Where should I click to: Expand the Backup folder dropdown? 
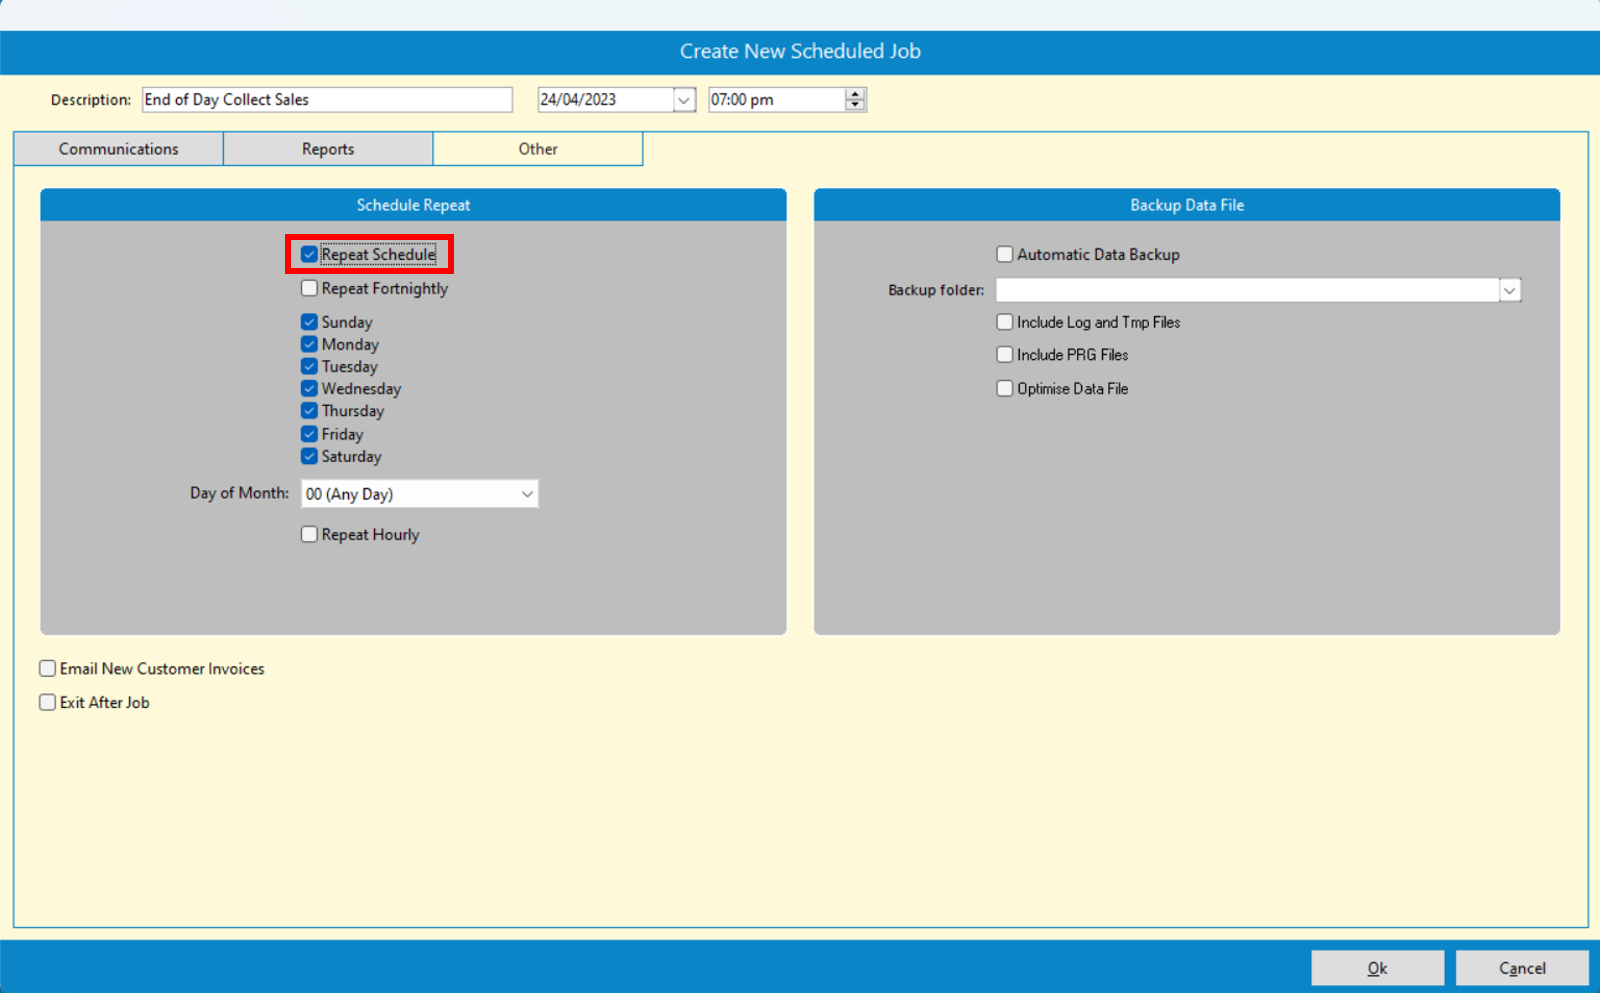(x=1509, y=290)
